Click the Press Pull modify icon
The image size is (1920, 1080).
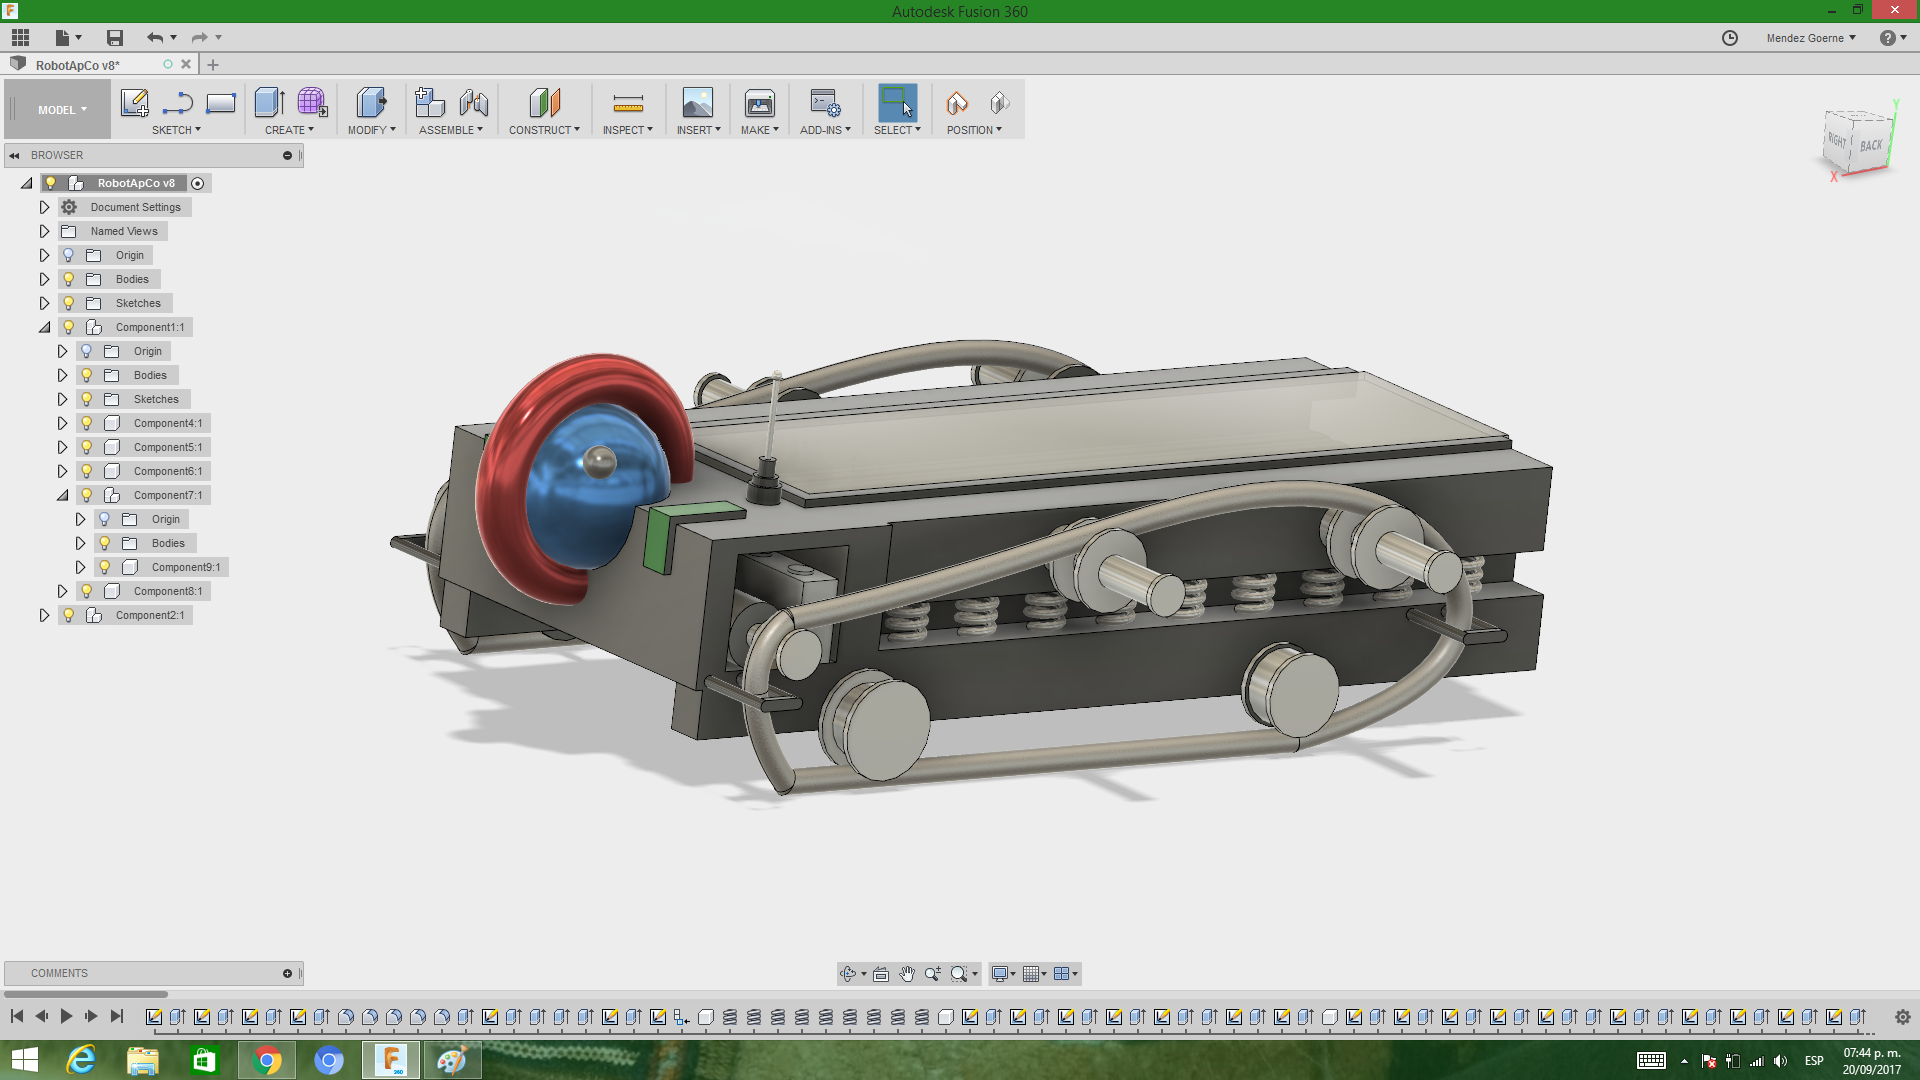[x=371, y=103]
